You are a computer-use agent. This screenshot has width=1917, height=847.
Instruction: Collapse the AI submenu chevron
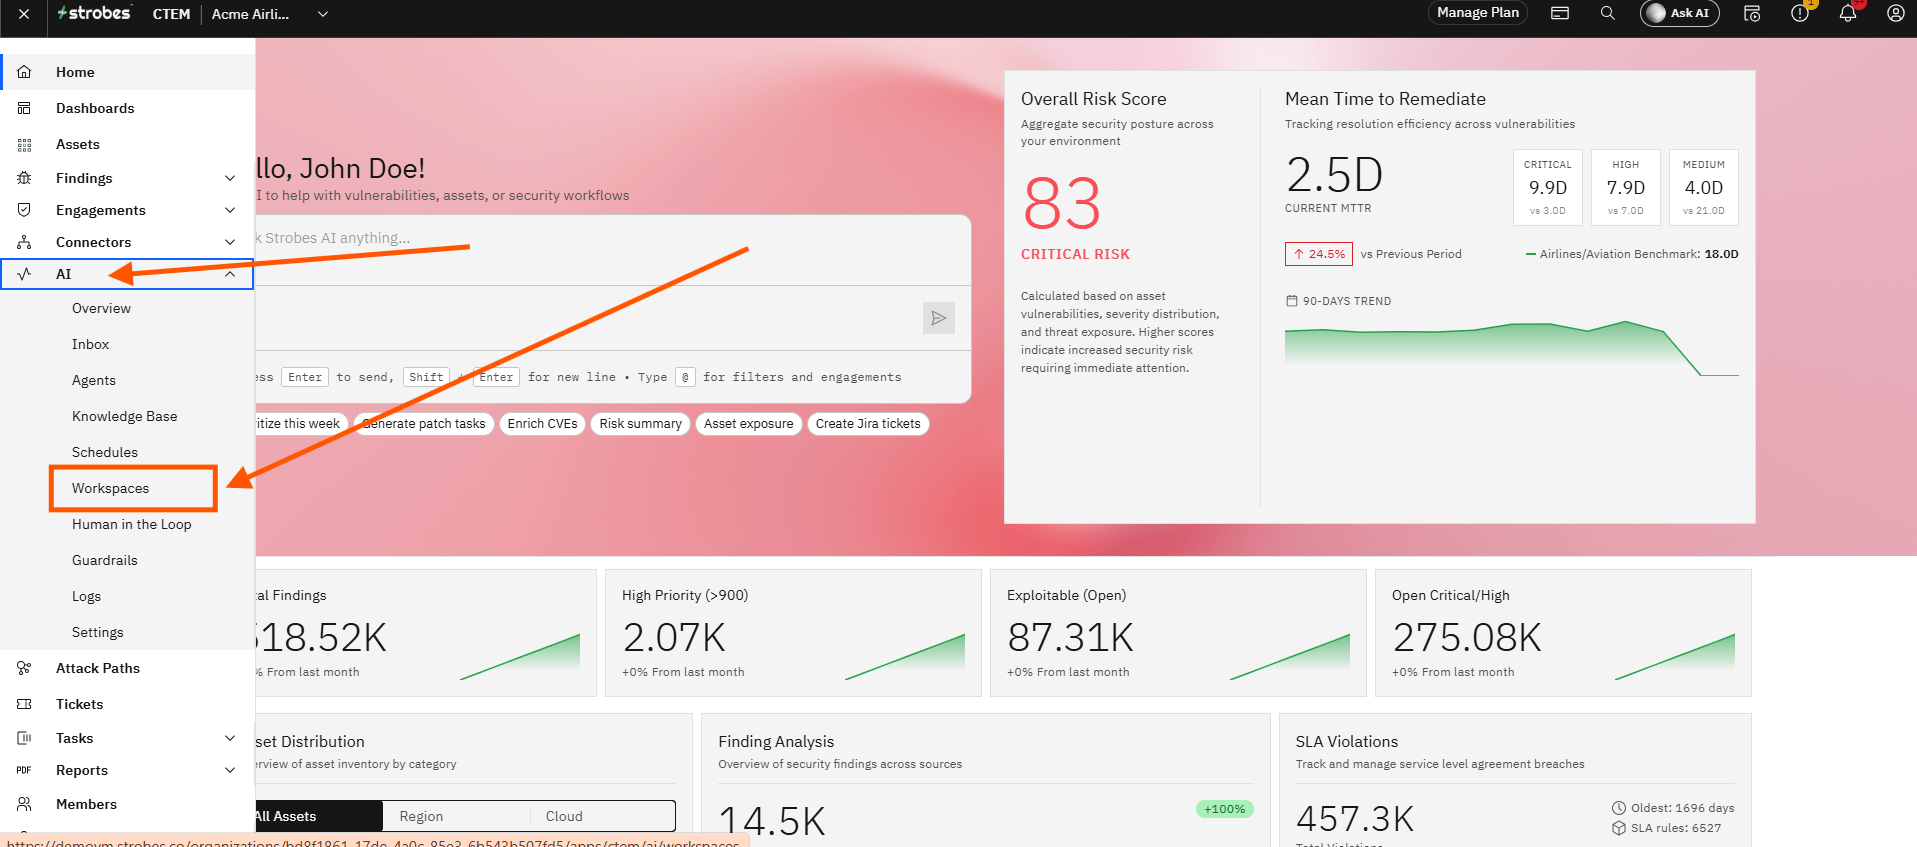230,274
